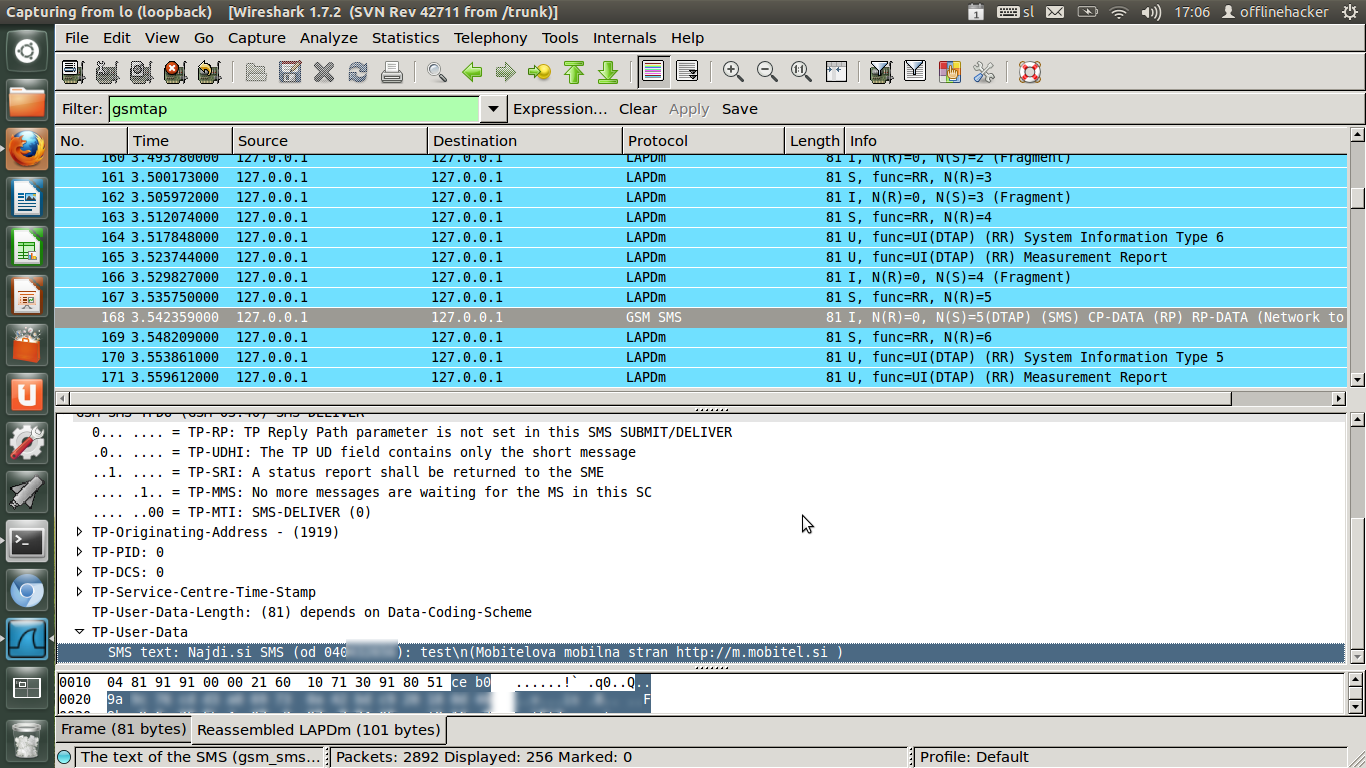This screenshot has width=1366, height=768.
Task: Close capture file X icon
Action: (324, 72)
